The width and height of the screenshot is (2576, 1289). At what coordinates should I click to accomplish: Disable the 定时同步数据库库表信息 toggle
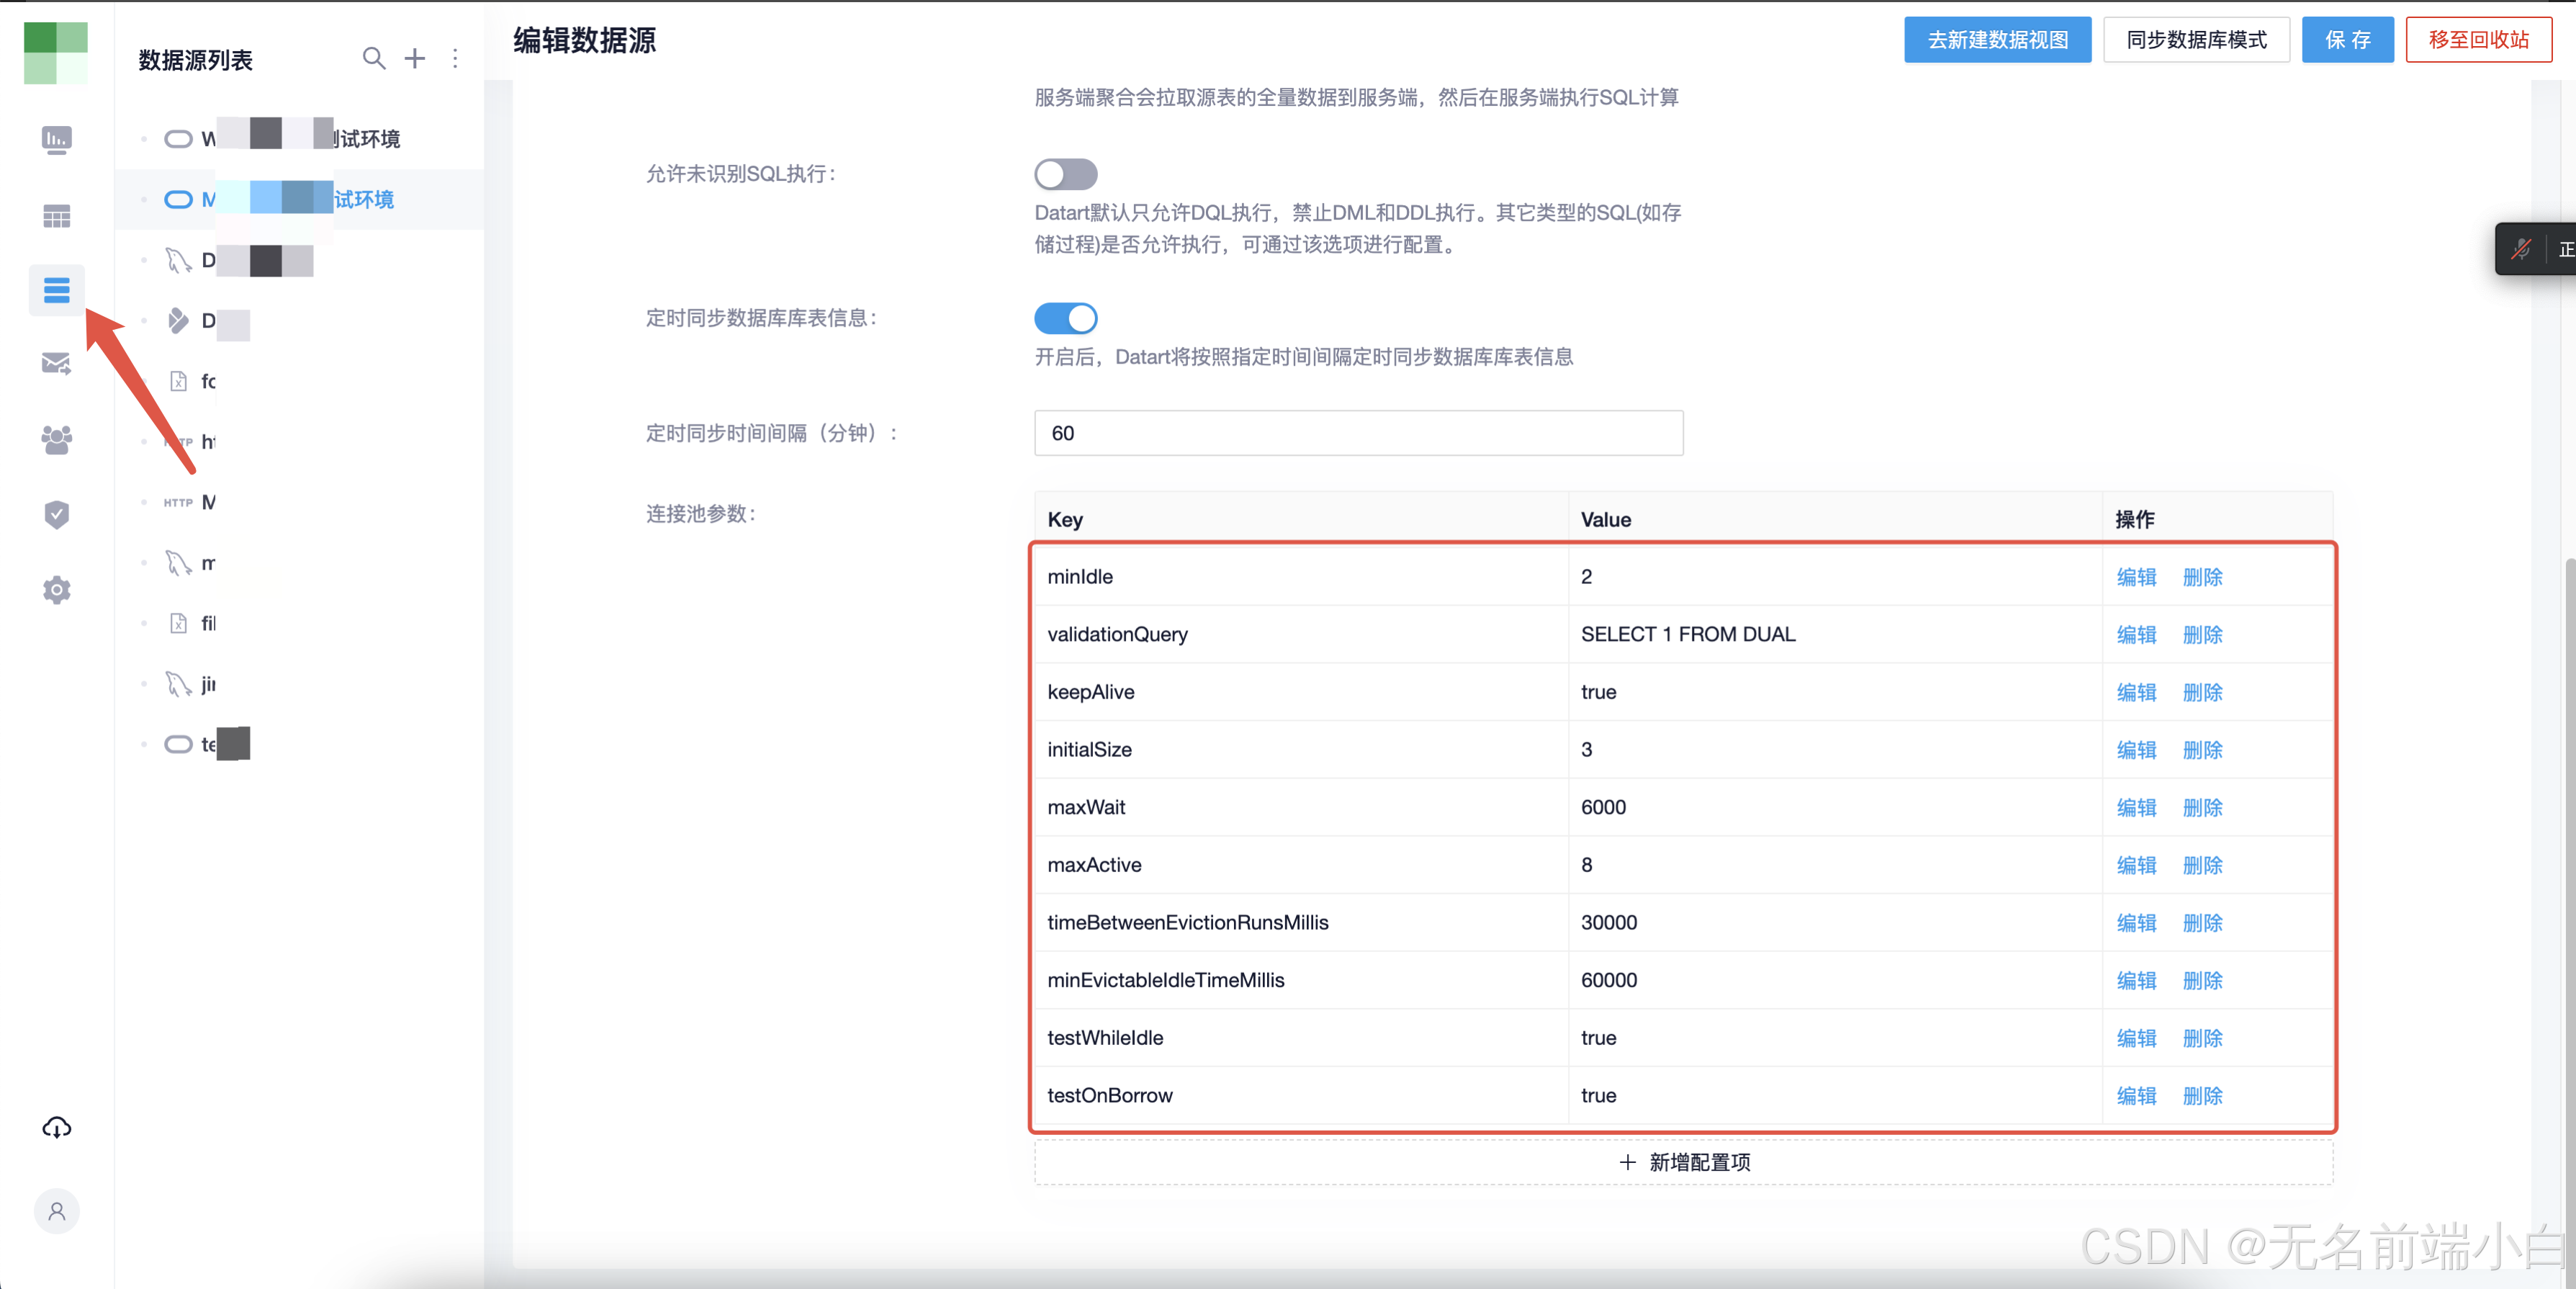pyautogui.click(x=1066, y=318)
